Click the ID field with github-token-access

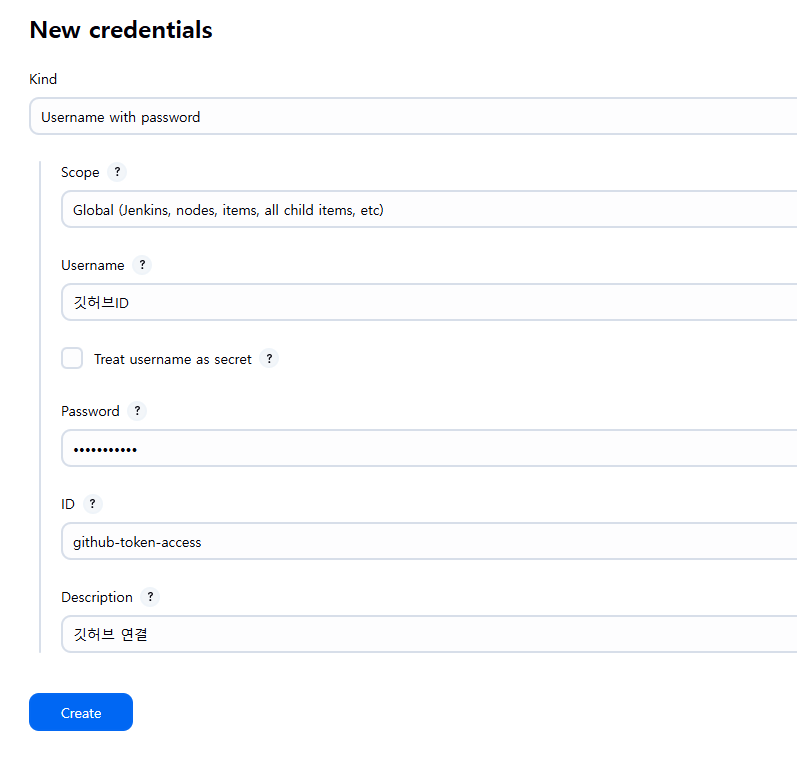tap(430, 542)
